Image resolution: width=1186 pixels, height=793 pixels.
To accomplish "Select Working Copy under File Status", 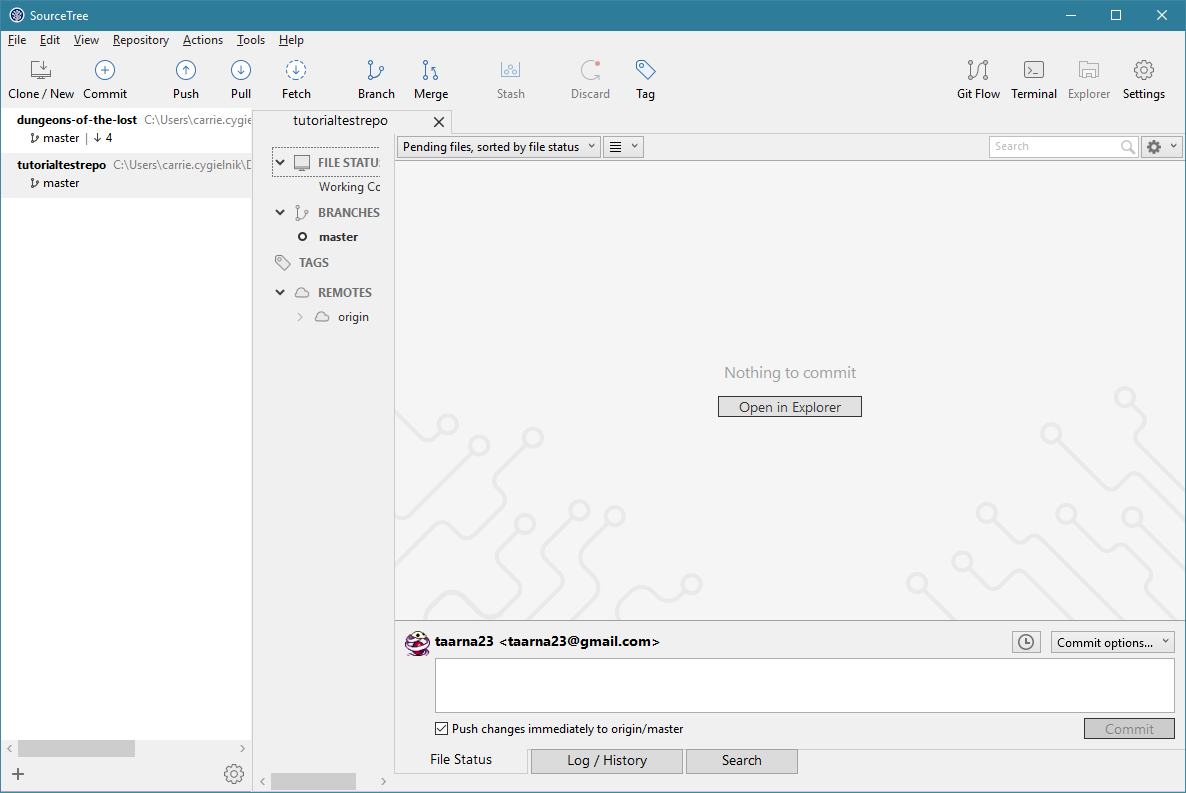I will tap(349, 187).
